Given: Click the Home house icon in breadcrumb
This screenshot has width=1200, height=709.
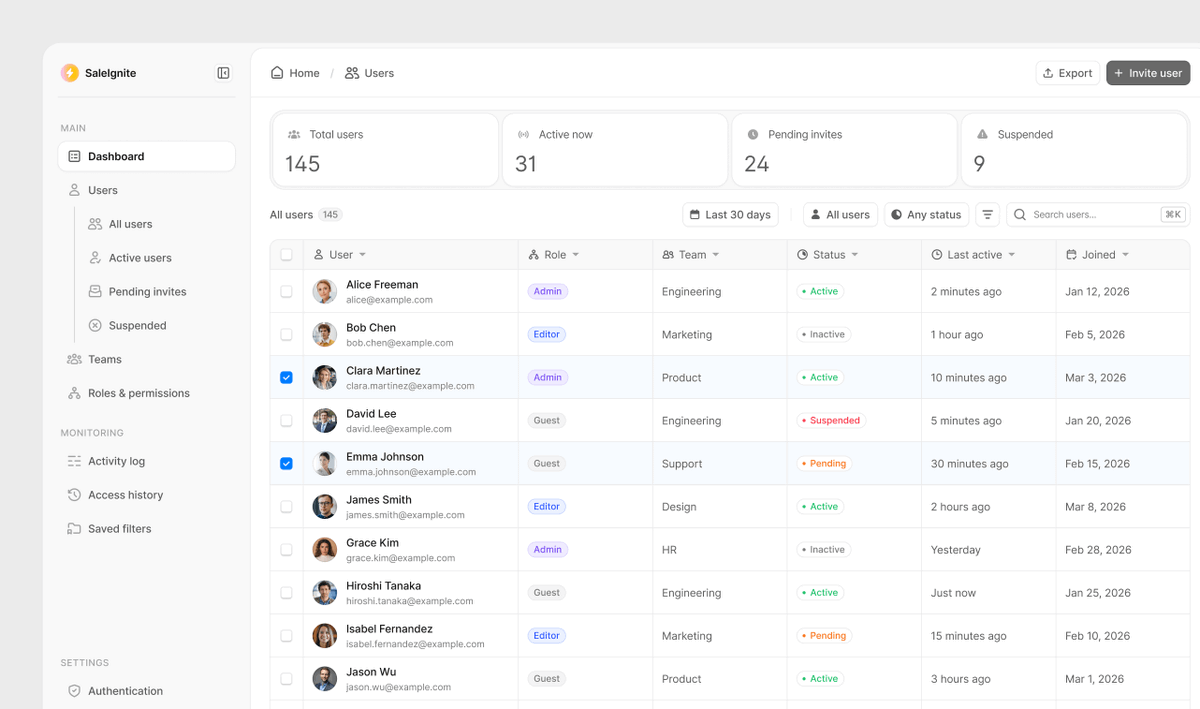Looking at the screenshot, I should coord(277,73).
